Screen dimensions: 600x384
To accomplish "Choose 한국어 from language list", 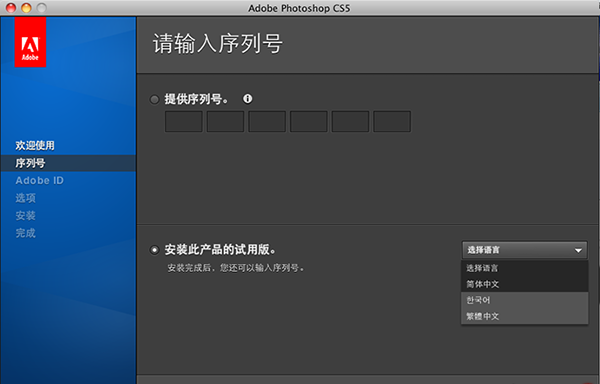I will [x=525, y=300].
